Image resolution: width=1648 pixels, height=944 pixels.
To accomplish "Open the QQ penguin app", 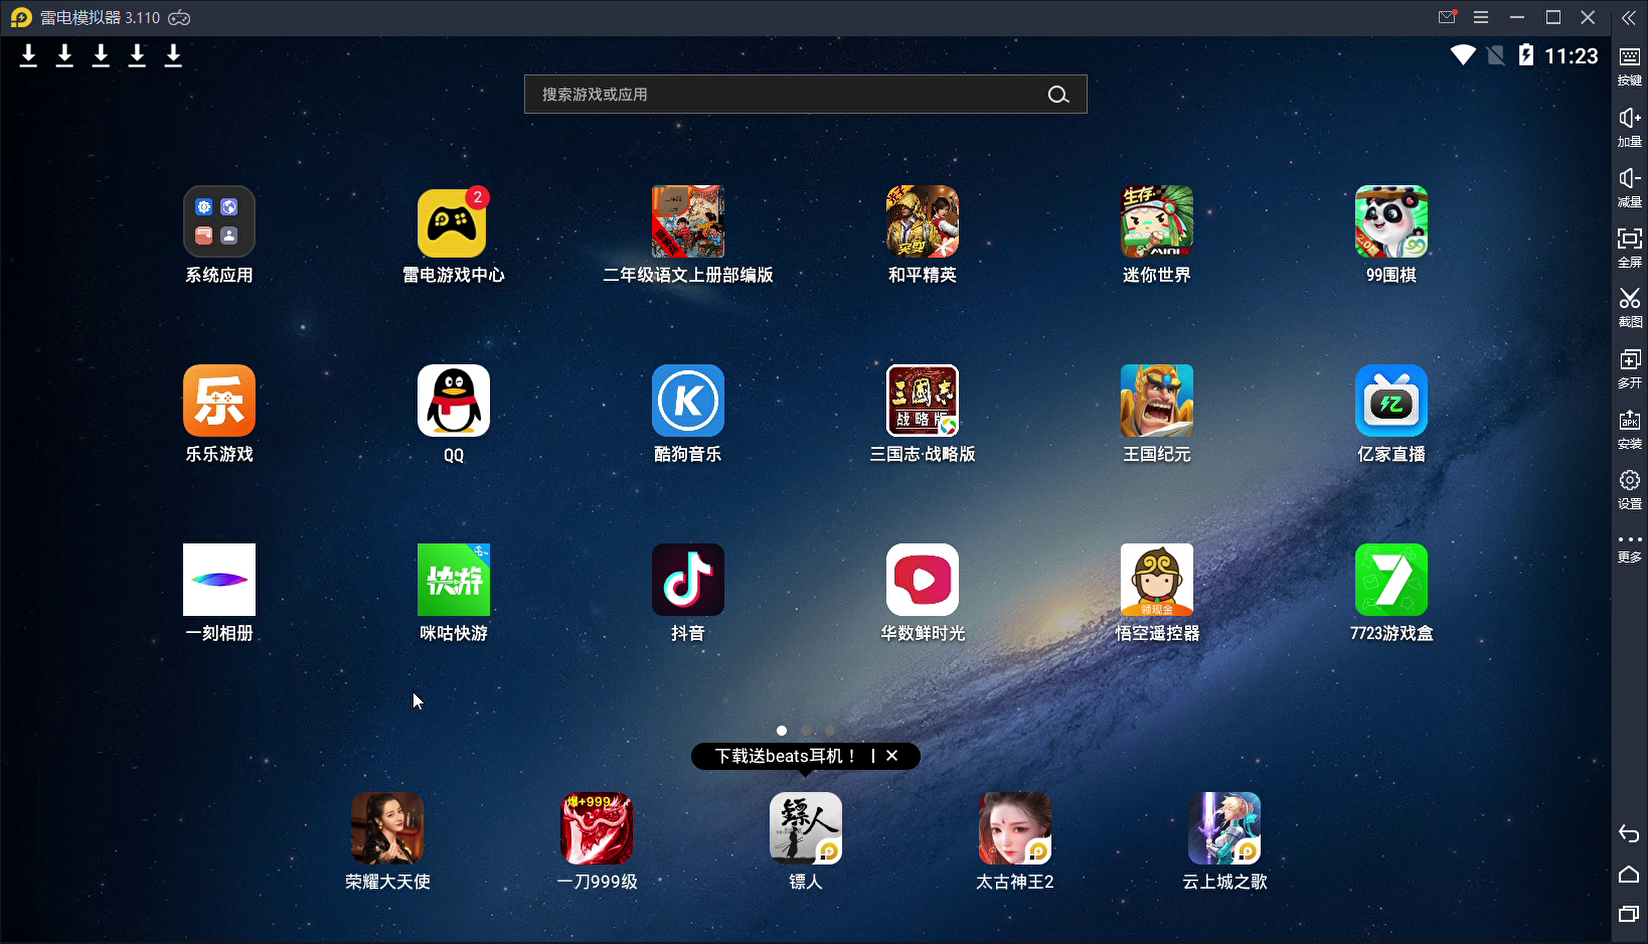I will (x=453, y=401).
